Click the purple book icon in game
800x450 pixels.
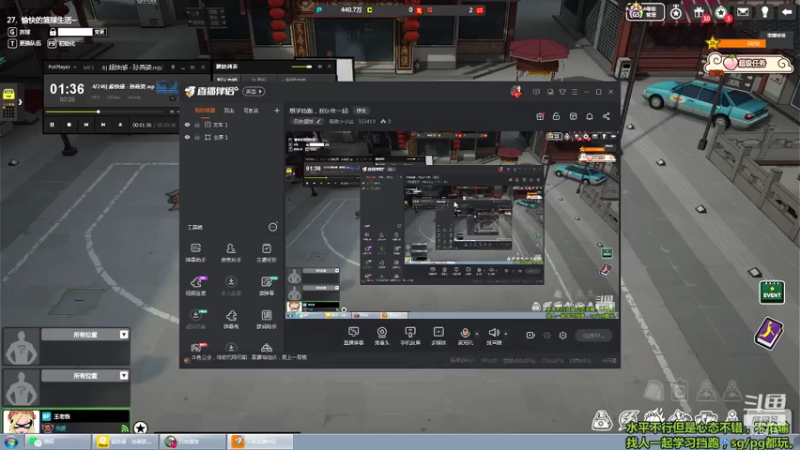pyautogui.click(x=769, y=333)
